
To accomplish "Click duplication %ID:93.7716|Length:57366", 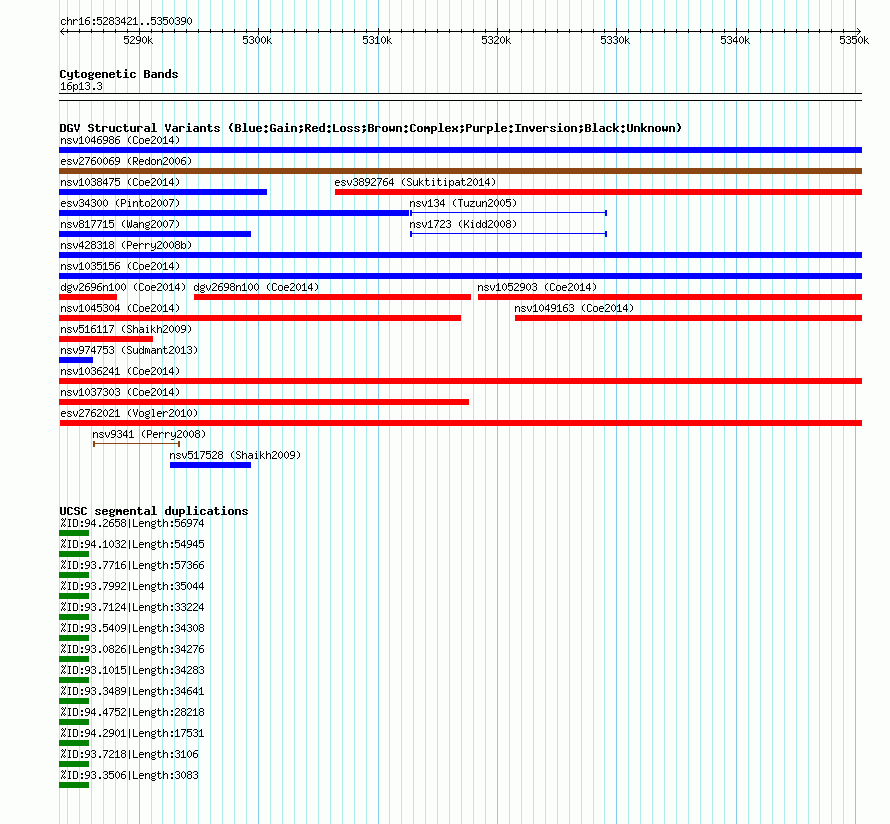I will point(132,565).
